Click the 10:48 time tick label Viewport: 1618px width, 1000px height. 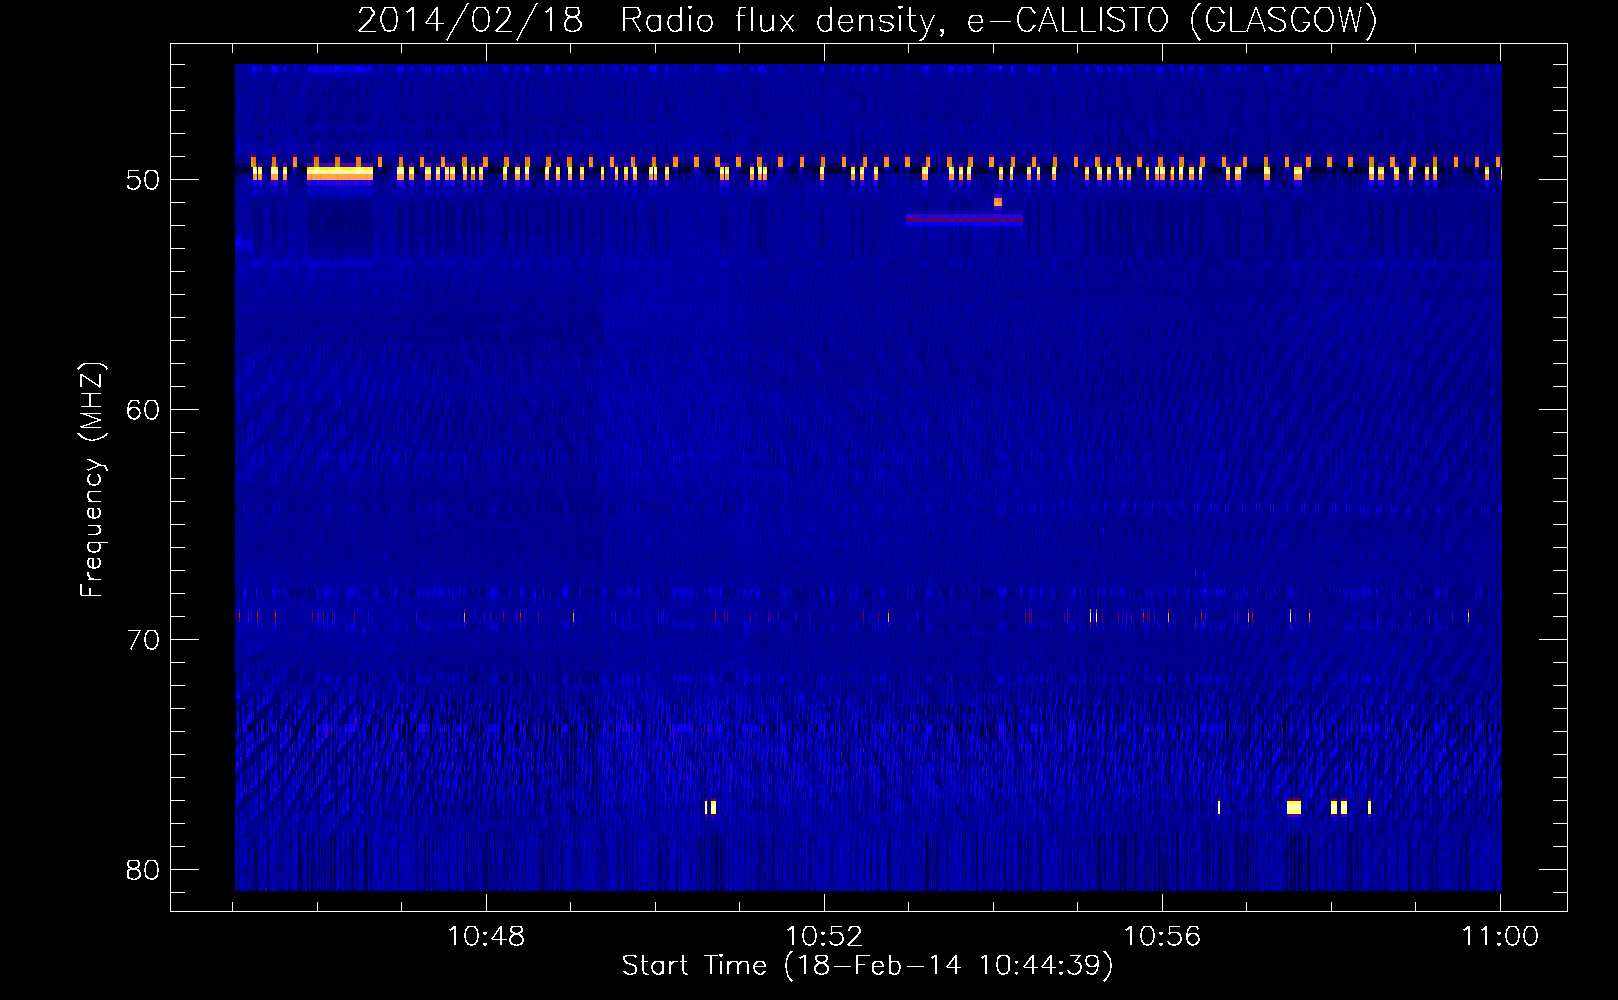point(486,937)
